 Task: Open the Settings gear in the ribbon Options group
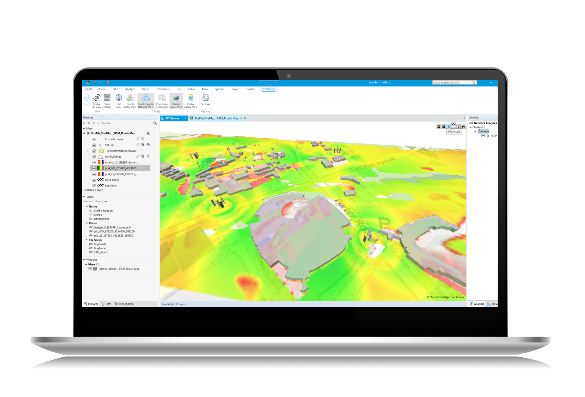point(205,98)
